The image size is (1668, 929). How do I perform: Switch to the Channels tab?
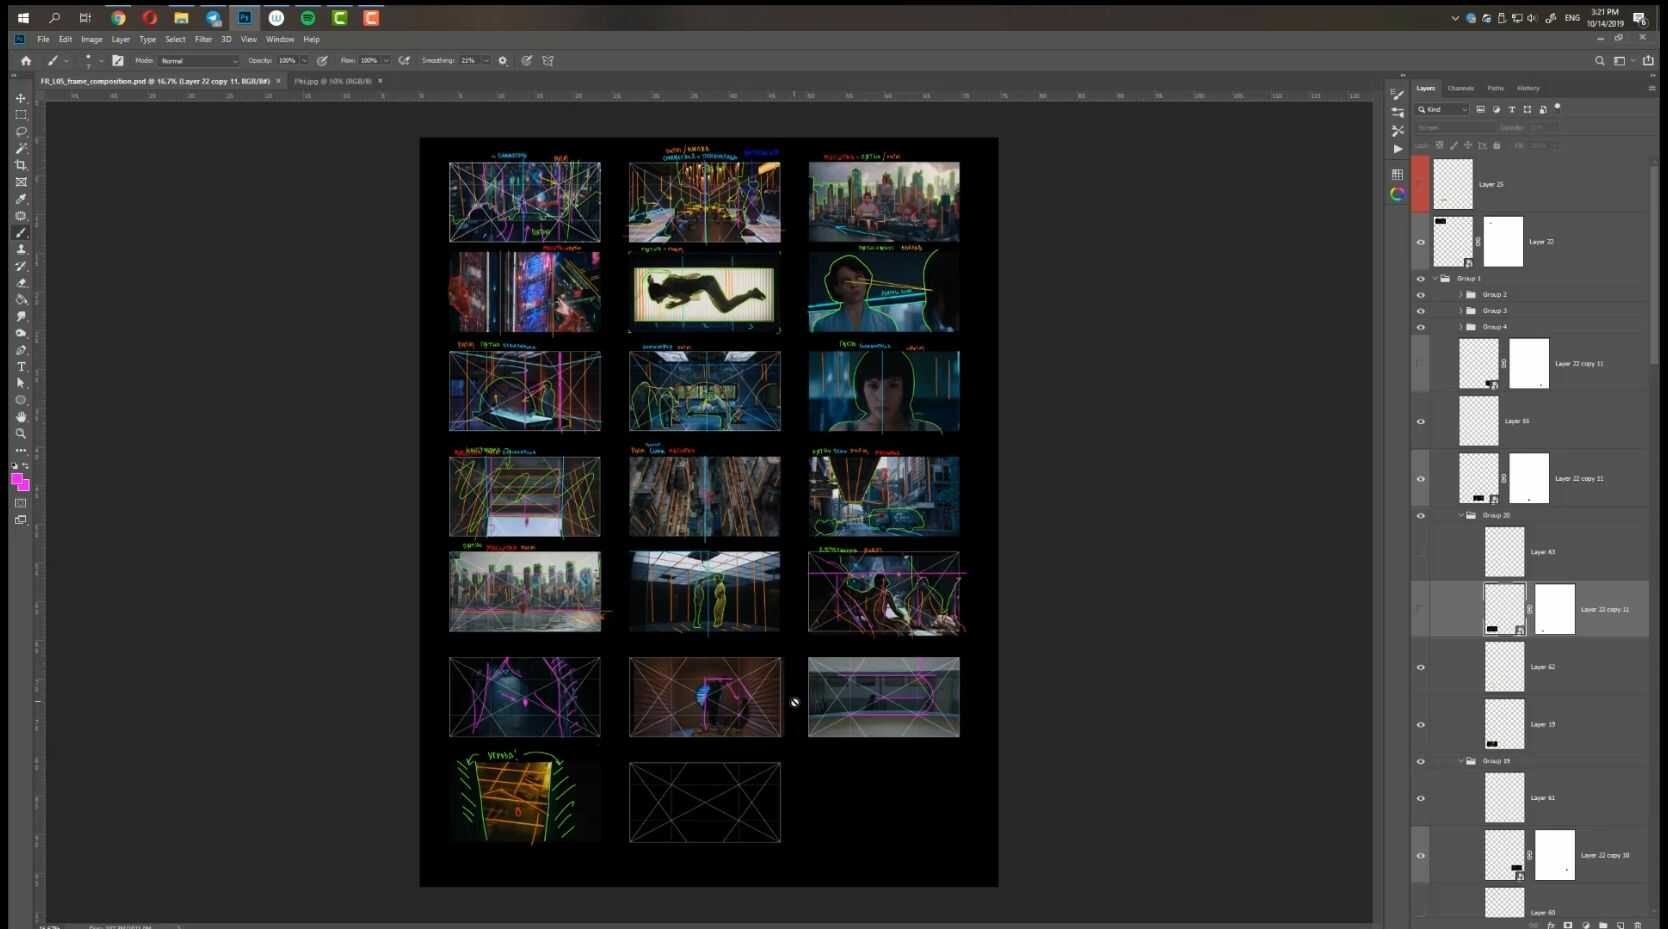1460,88
